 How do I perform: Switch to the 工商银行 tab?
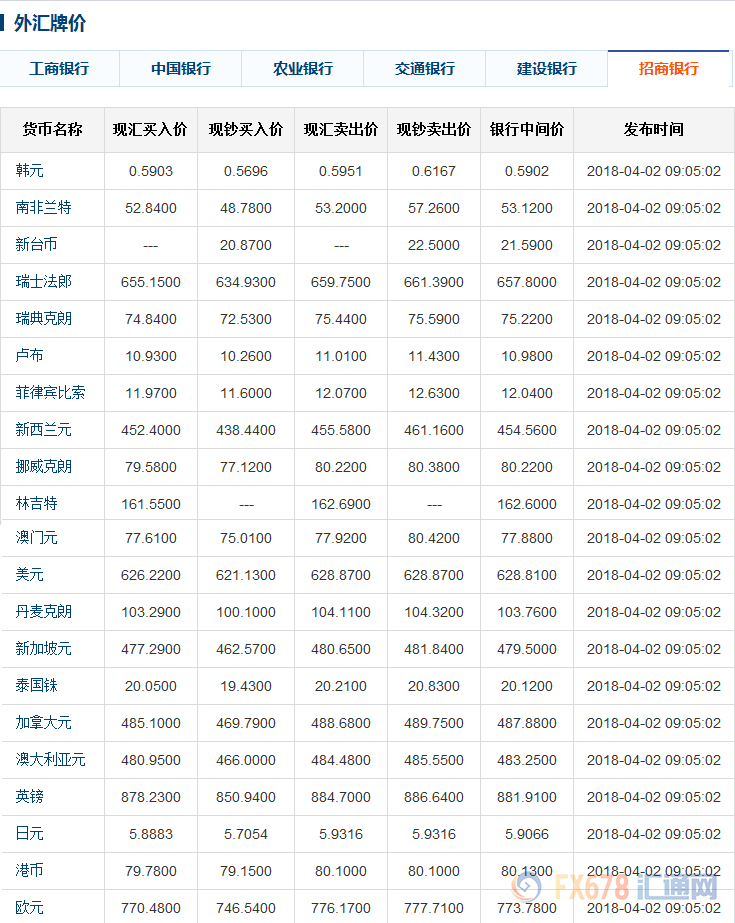coord(59,69)
